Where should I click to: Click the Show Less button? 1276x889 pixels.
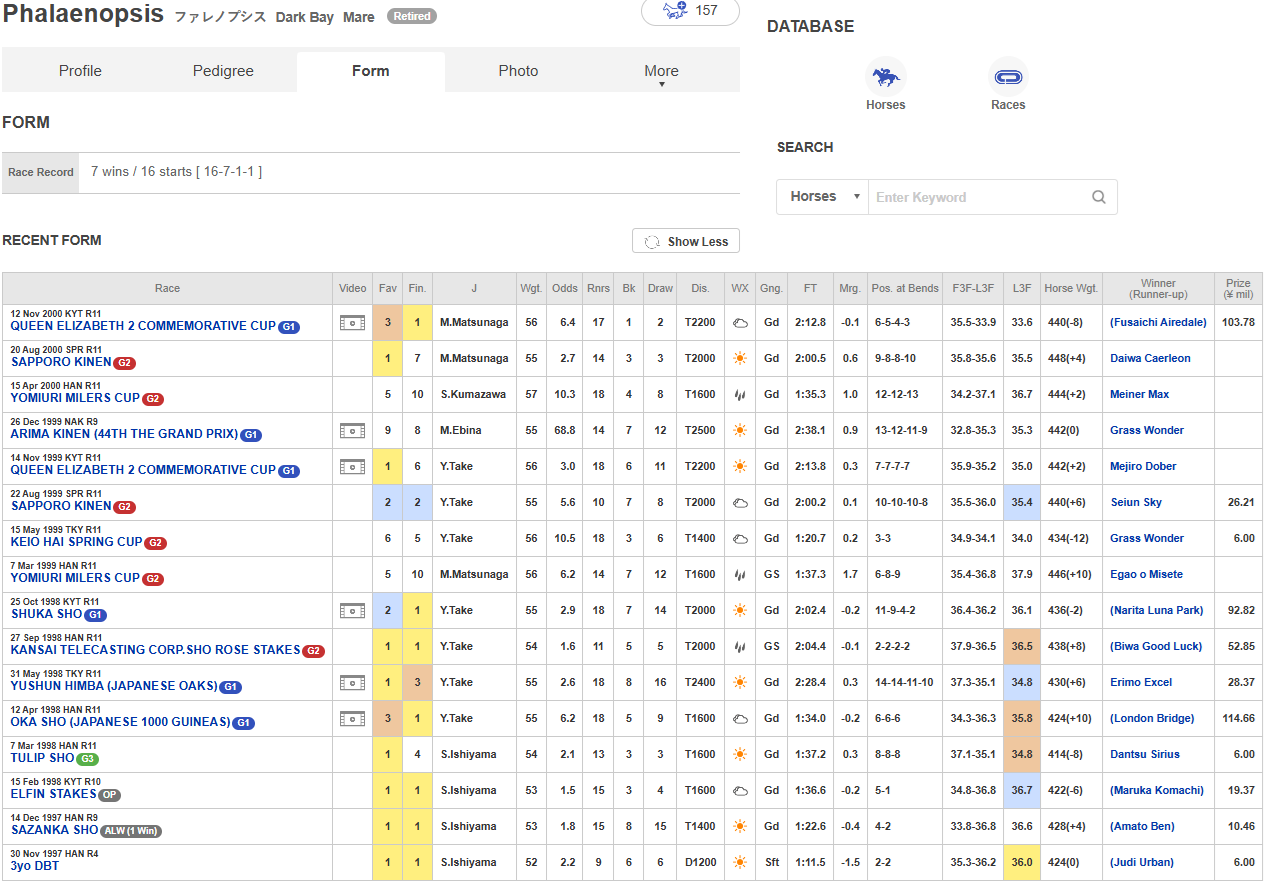click(x=686, y=241)
